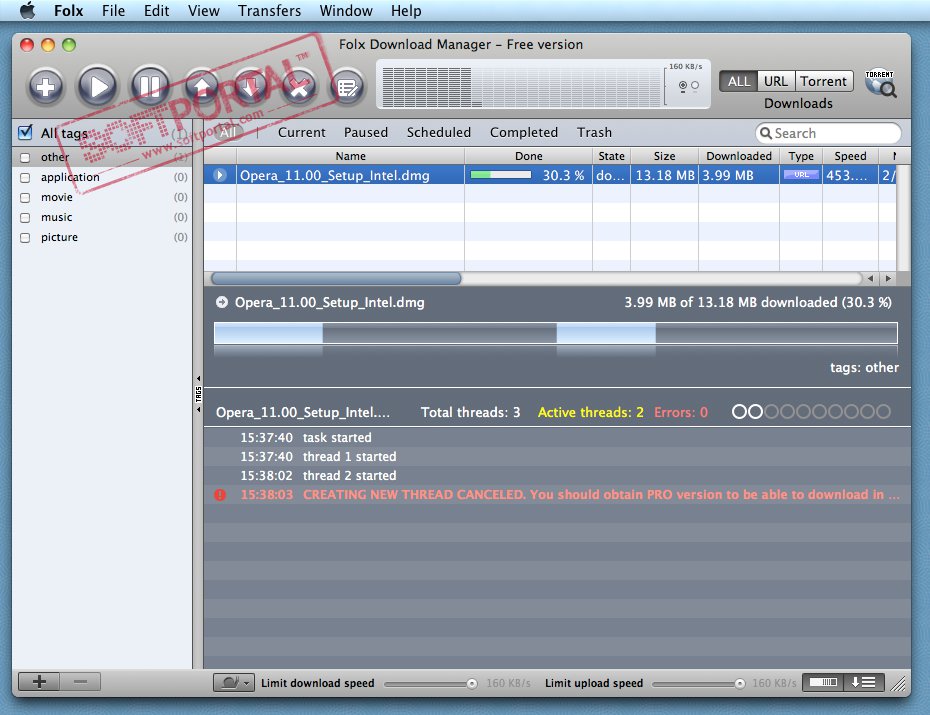Click the scrollbar right arrow
The width and height of the screenshot is (930, 715).
coord(888,278)
